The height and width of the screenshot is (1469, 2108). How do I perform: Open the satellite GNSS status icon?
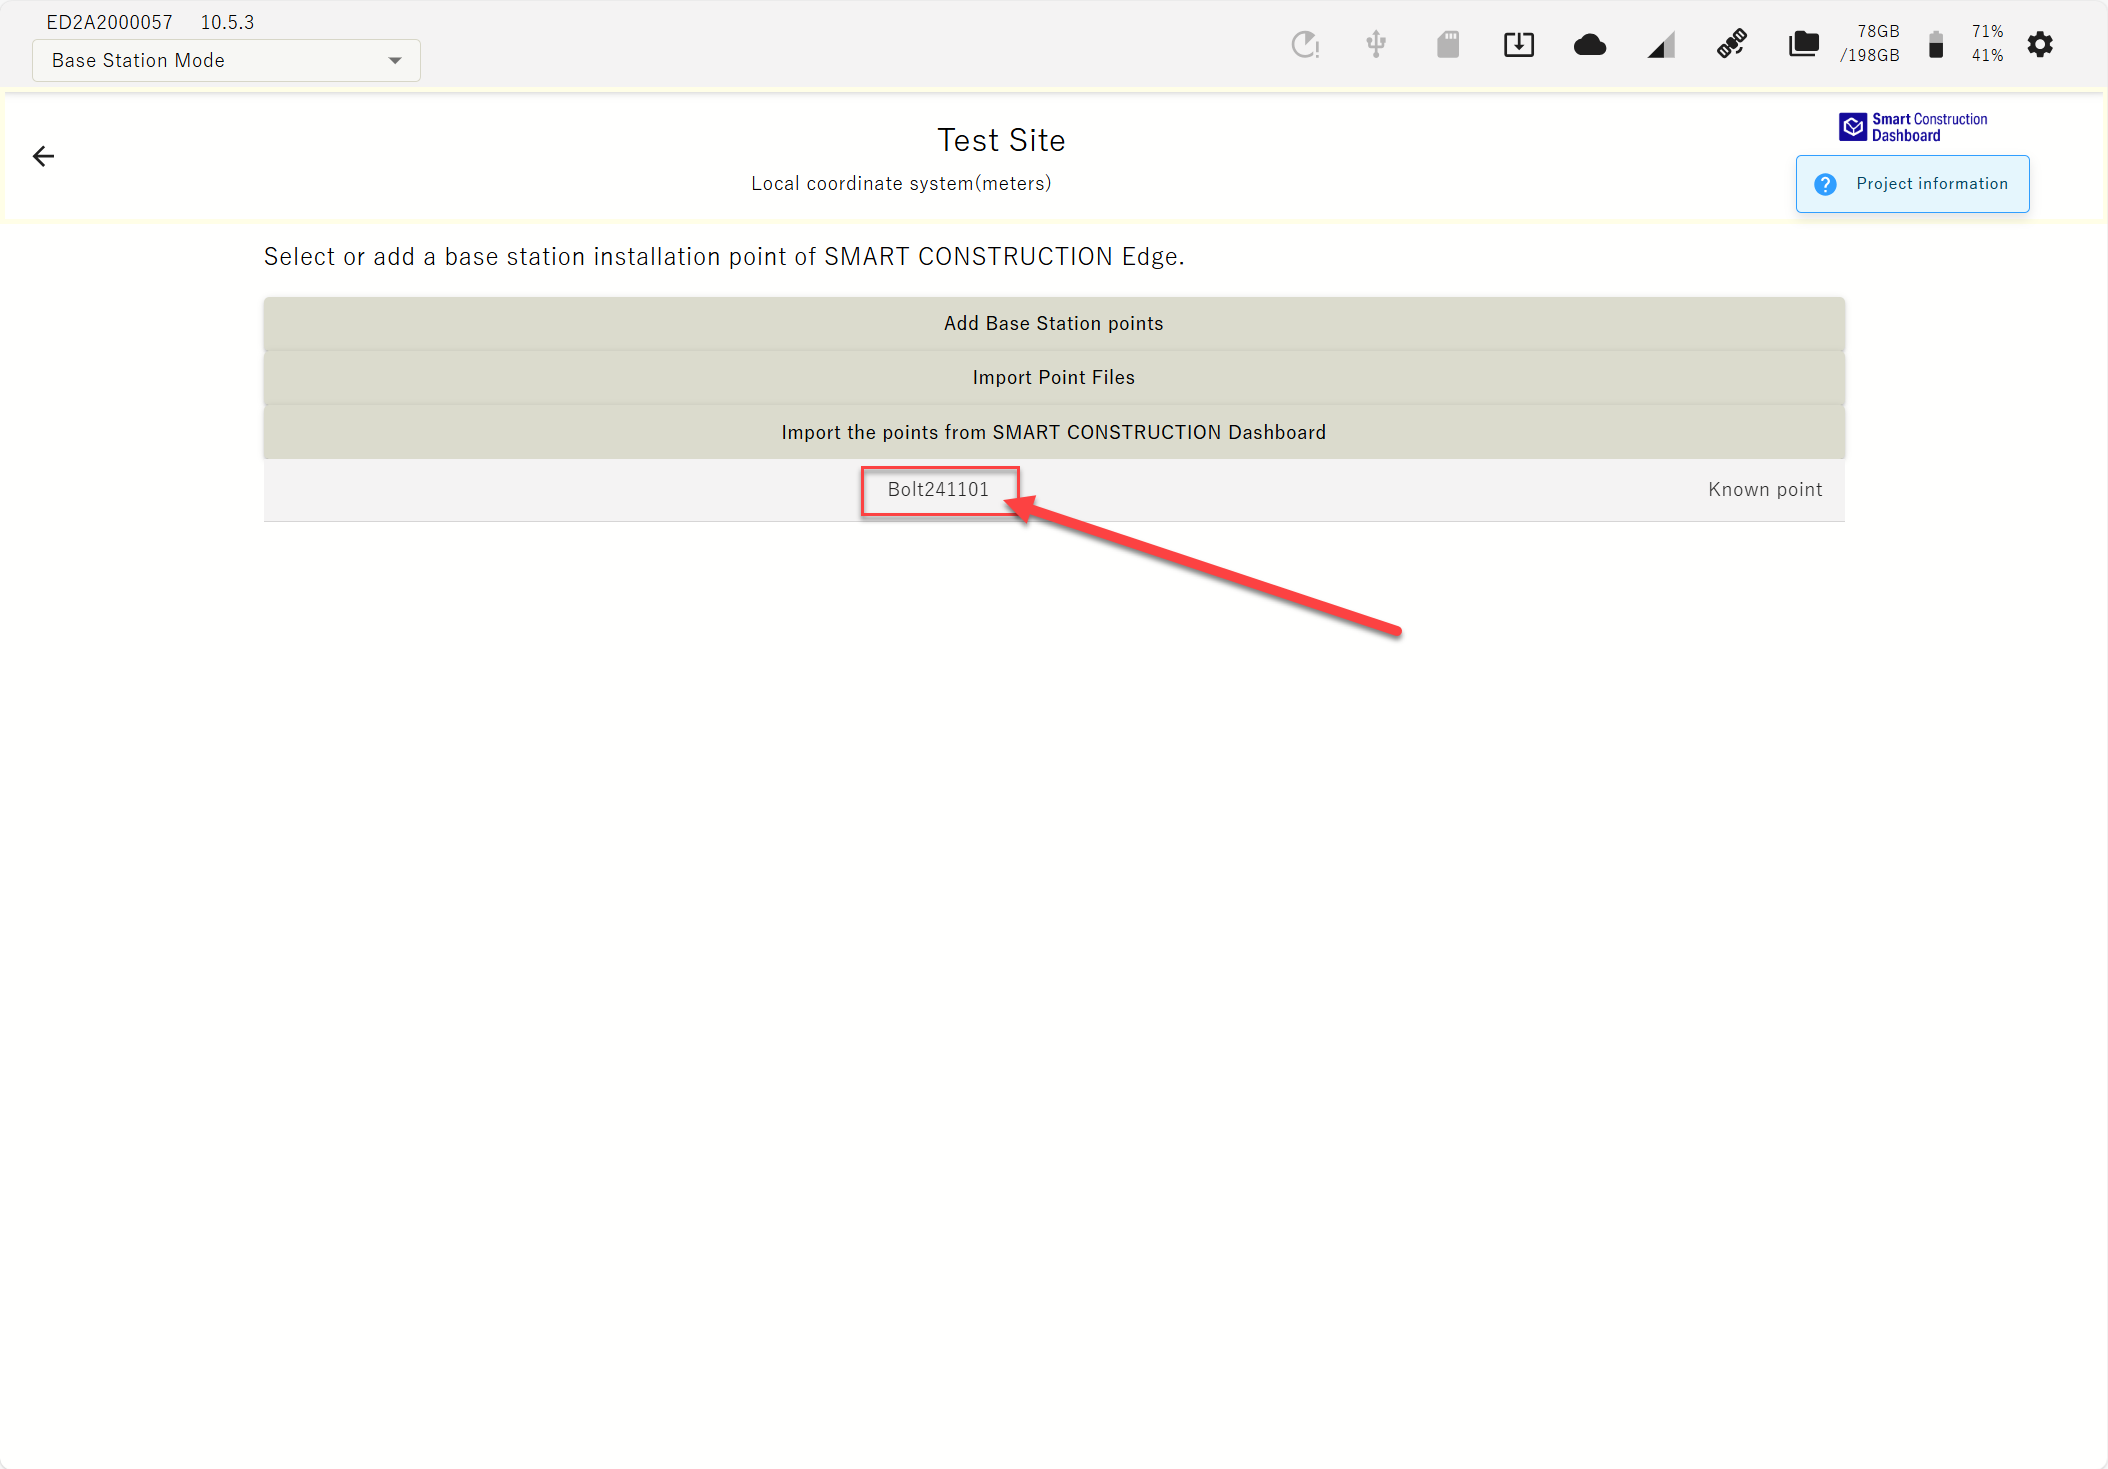coord(1732,44)
